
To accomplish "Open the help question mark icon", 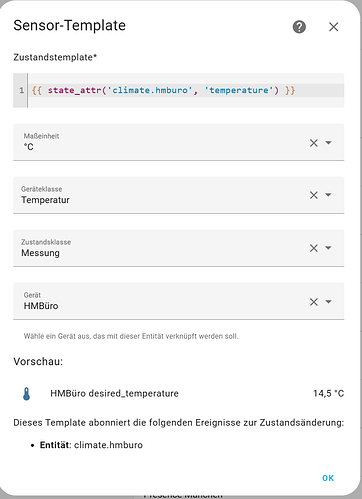I will 299,27.
